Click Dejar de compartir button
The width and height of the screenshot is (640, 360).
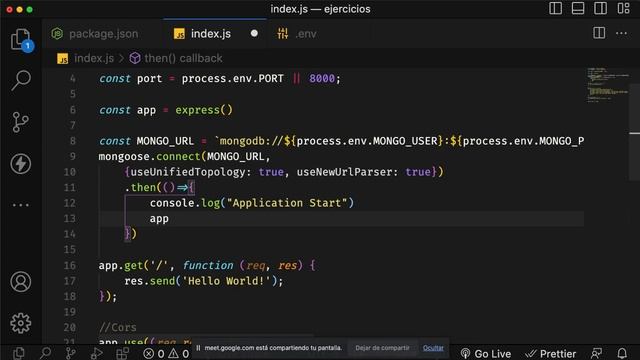click(x=382, y=348)
